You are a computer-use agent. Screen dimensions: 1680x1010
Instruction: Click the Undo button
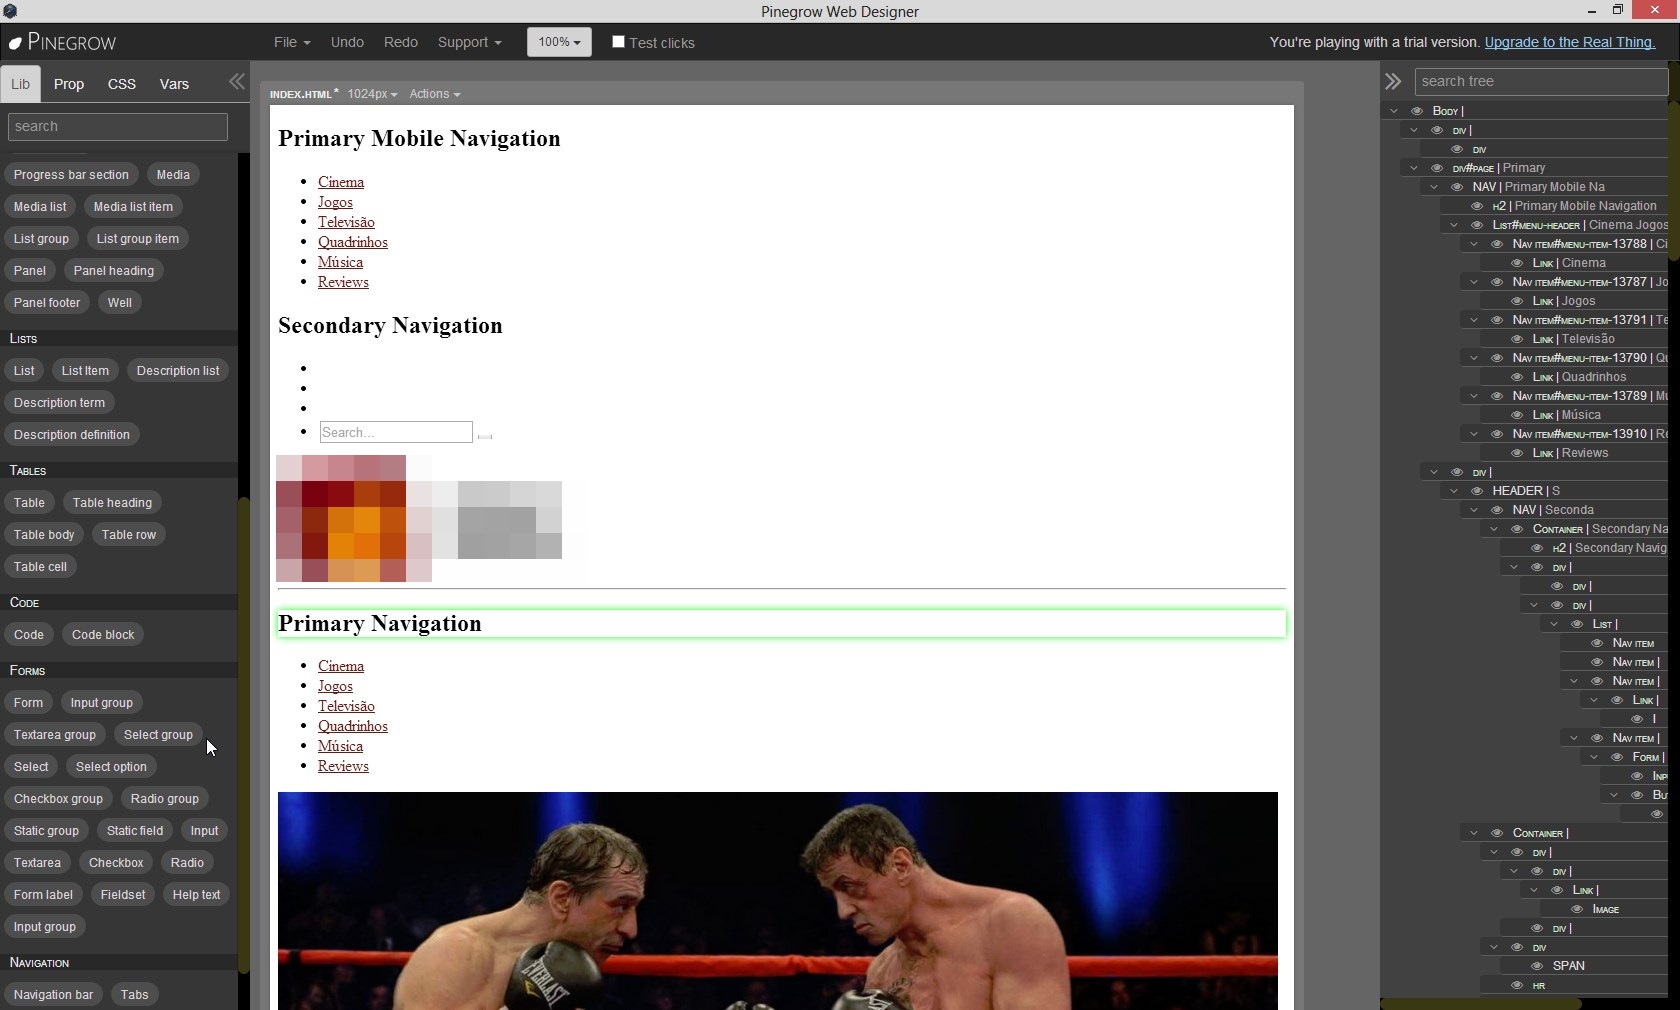(x=347, y=42)
